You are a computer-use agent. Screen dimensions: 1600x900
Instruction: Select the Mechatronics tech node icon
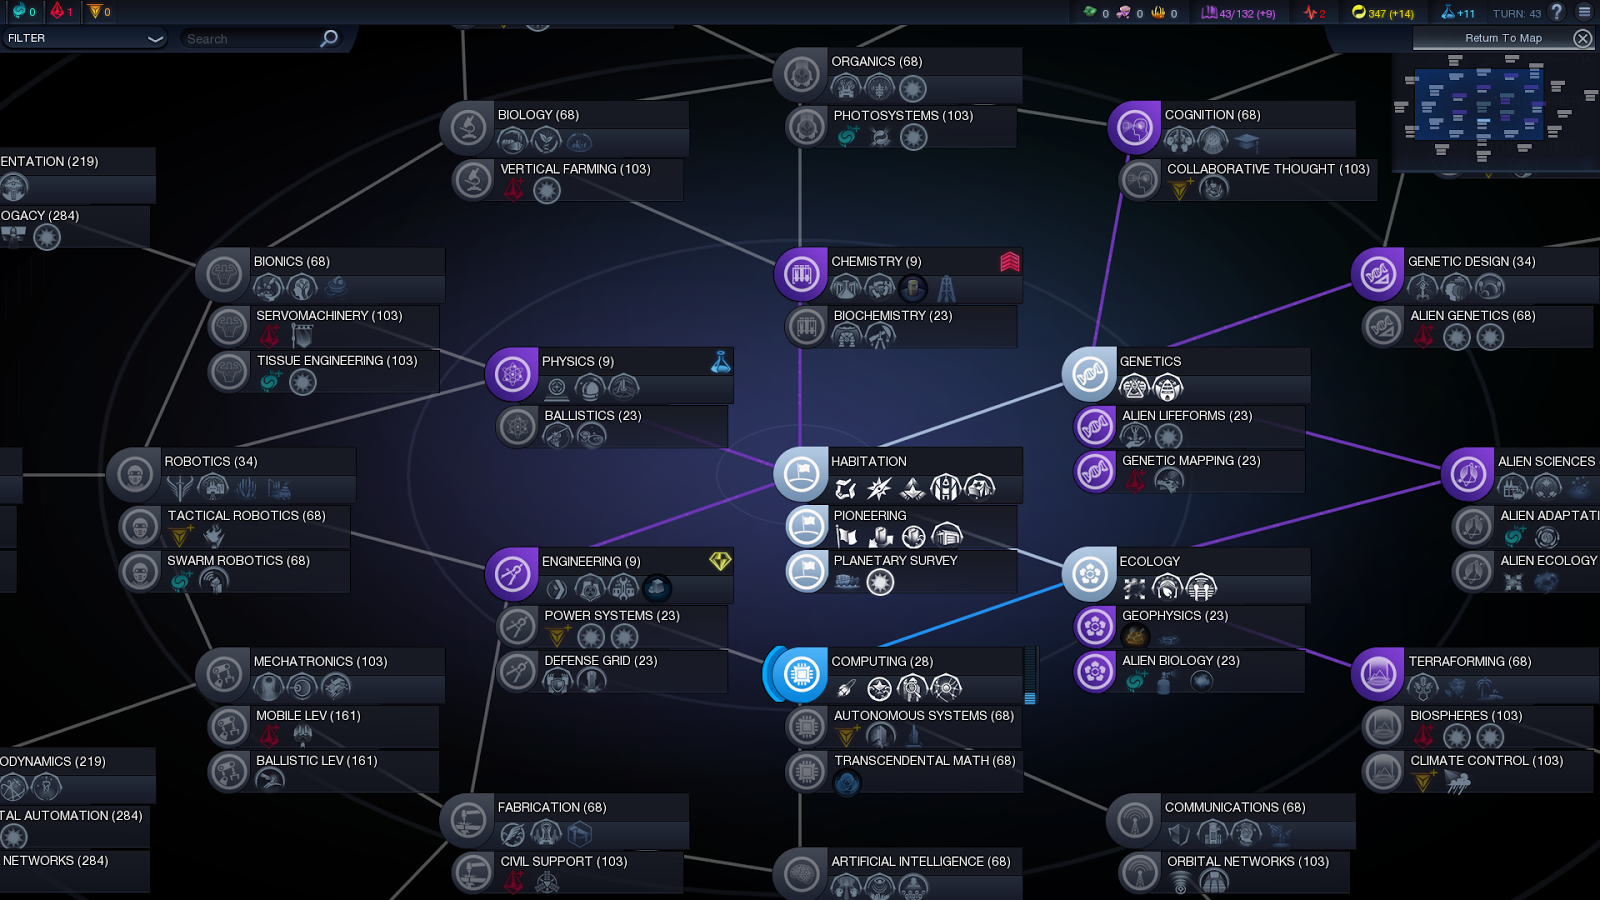(x=223, y=674)
